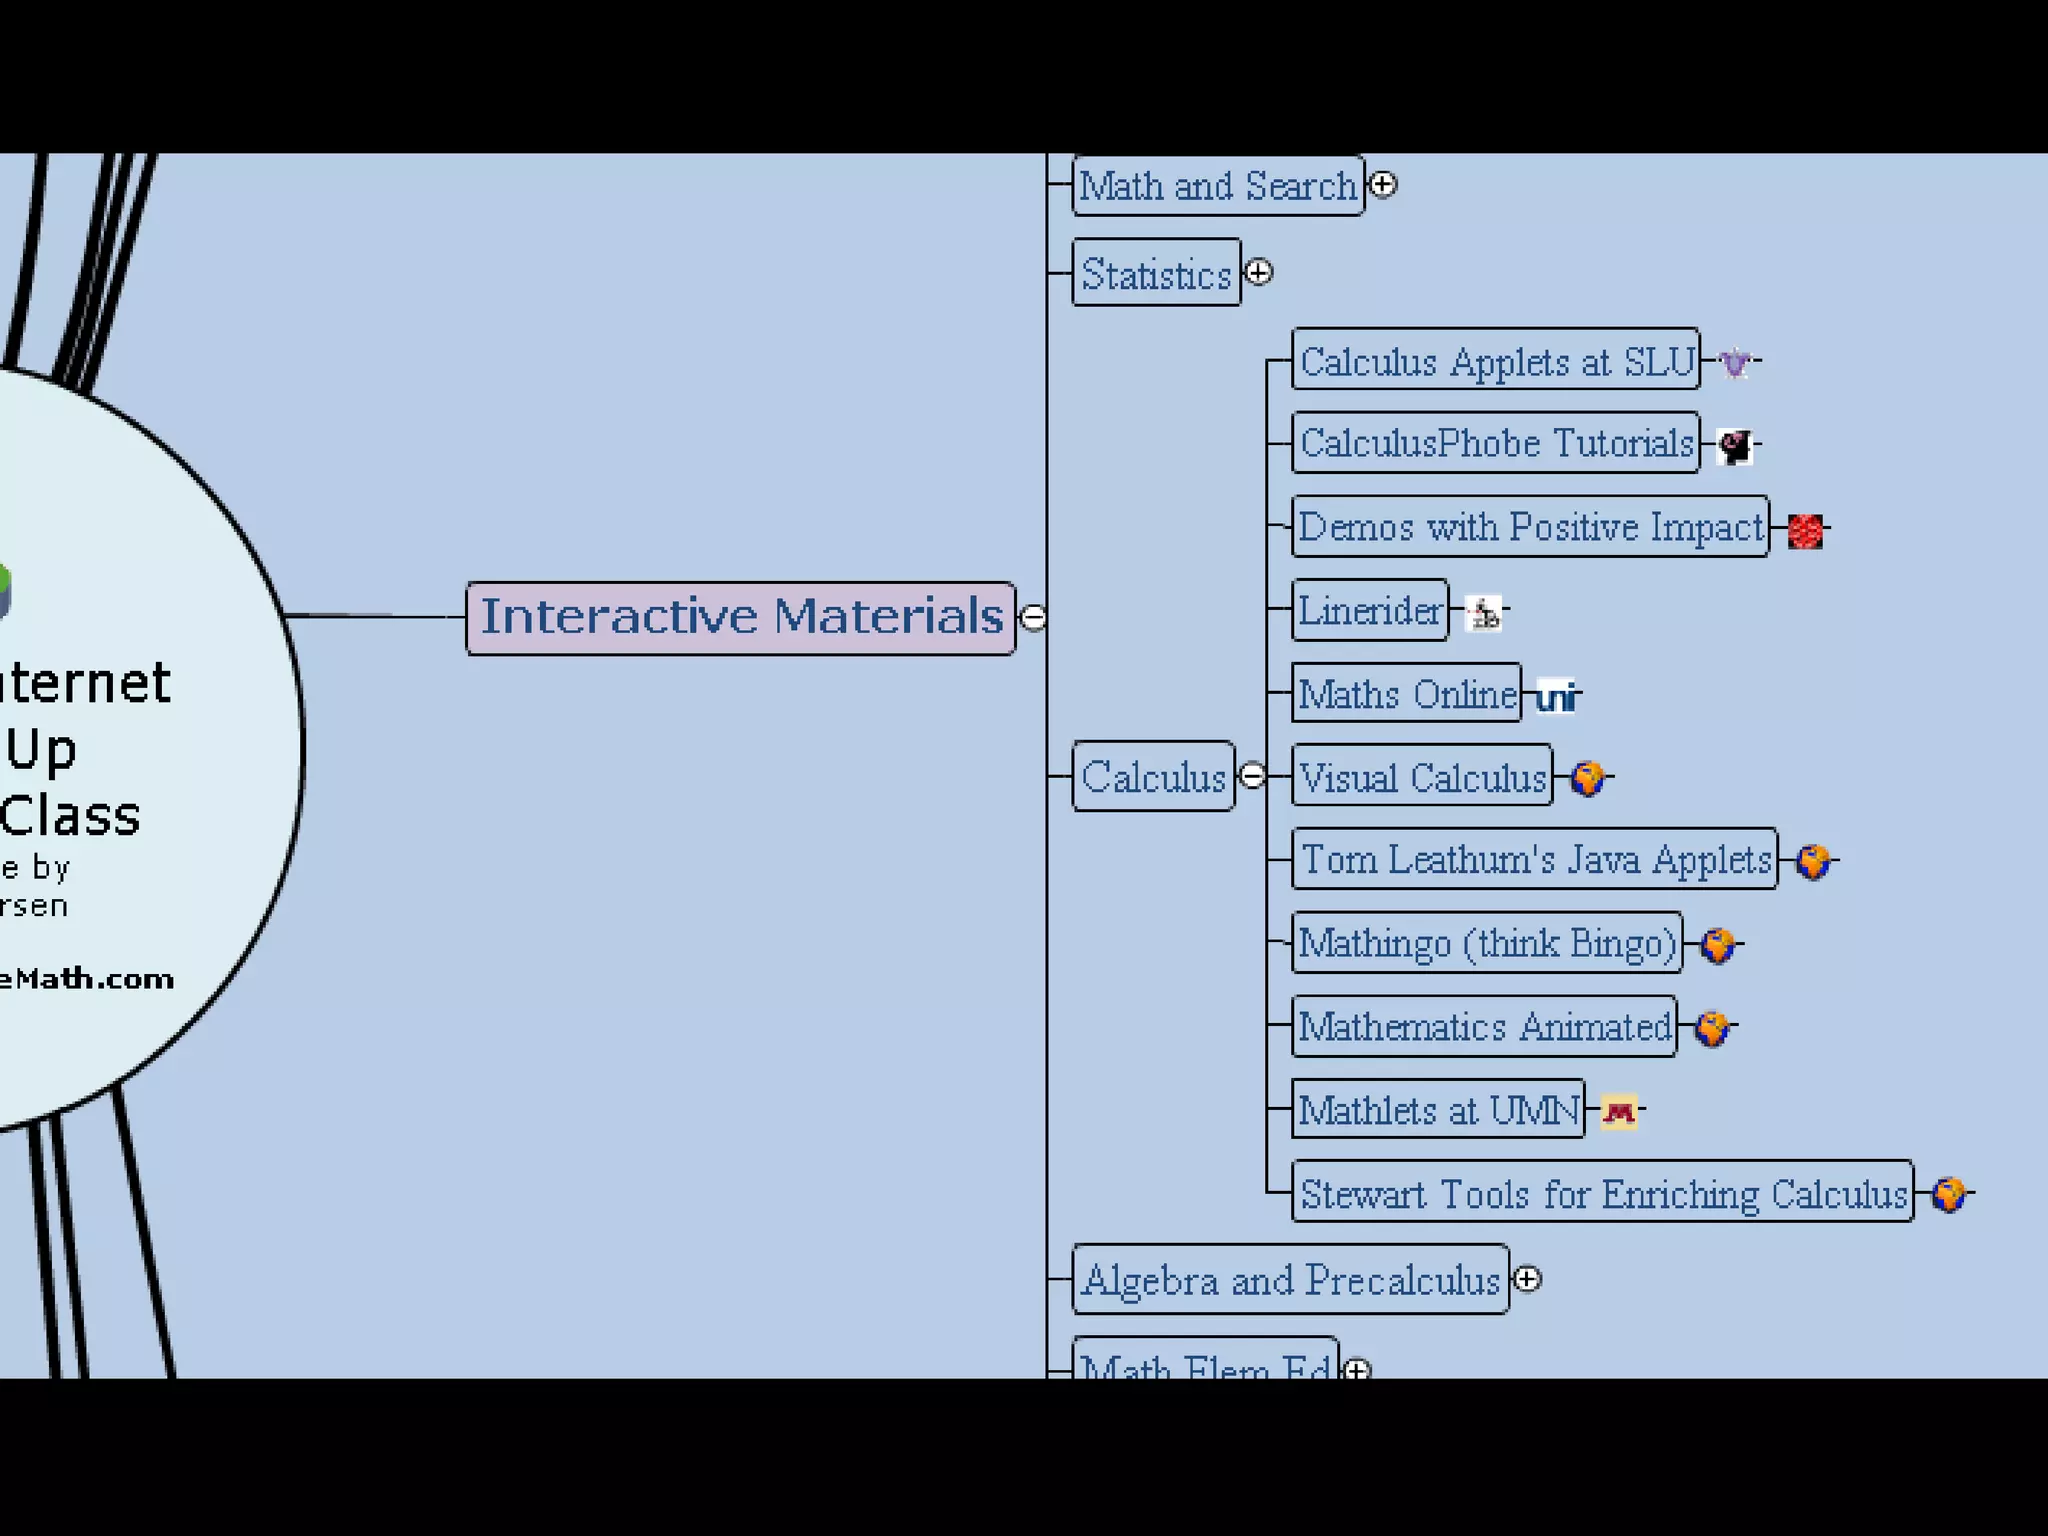
Task: Click the purple icon beside Calculus Applets at SLU
Action: point(1735,362)
